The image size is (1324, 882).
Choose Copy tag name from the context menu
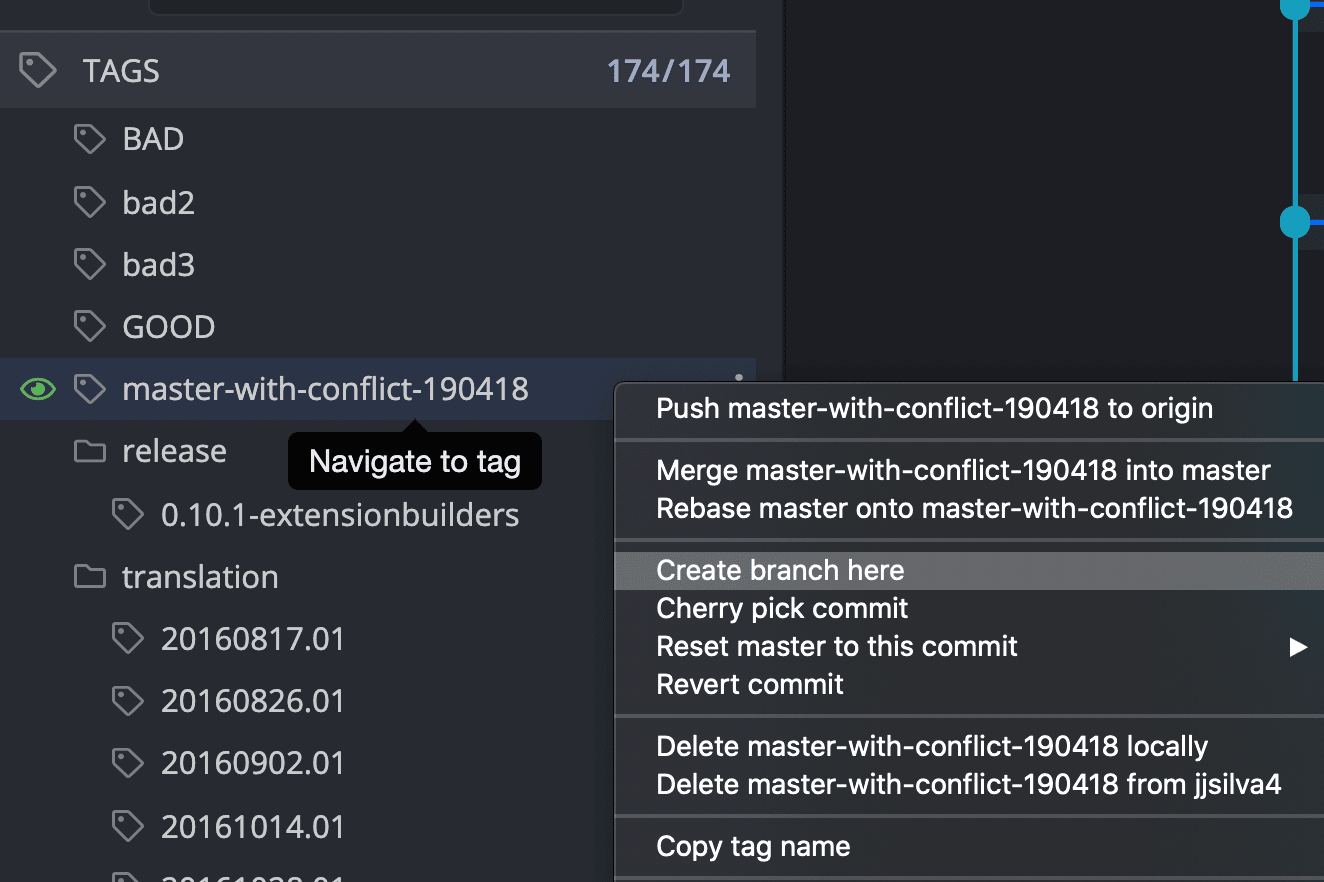[752, 846]
